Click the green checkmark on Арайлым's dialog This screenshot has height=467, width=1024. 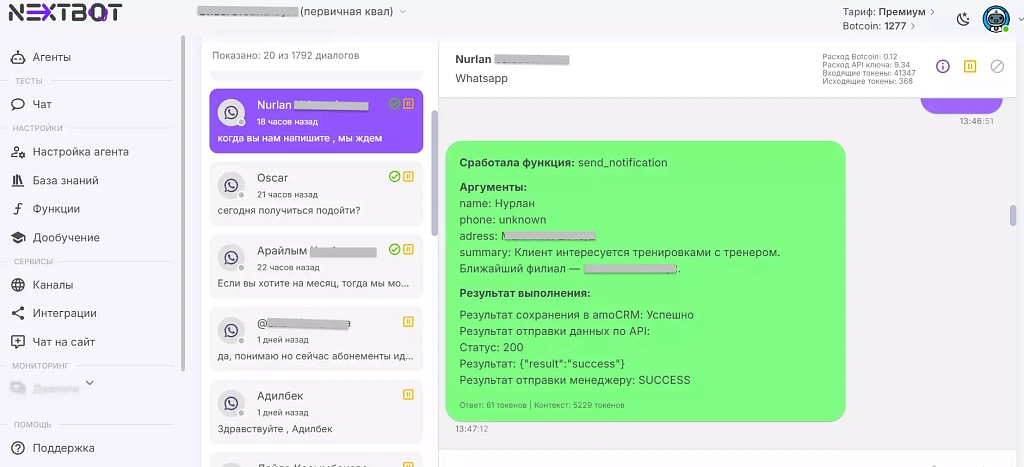coord(394,249)
